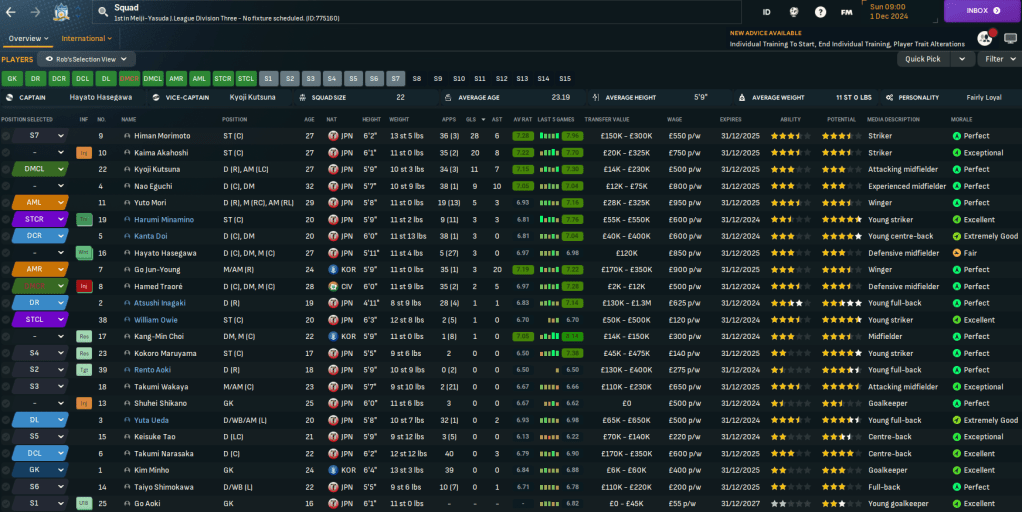Switch to the International tab
1022x512 pixels.
pyautogui.click(x=84, y=38)
